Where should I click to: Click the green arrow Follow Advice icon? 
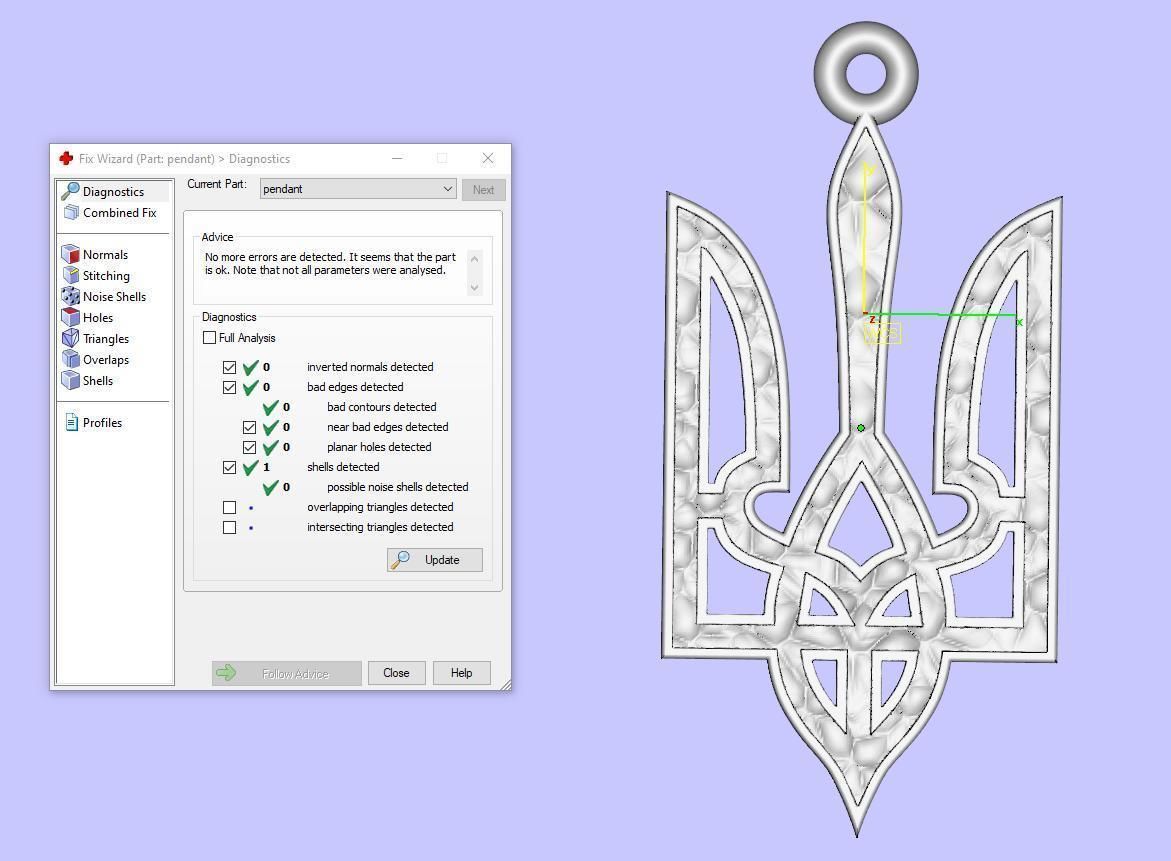pyautogui.click(x=226, y=673)
